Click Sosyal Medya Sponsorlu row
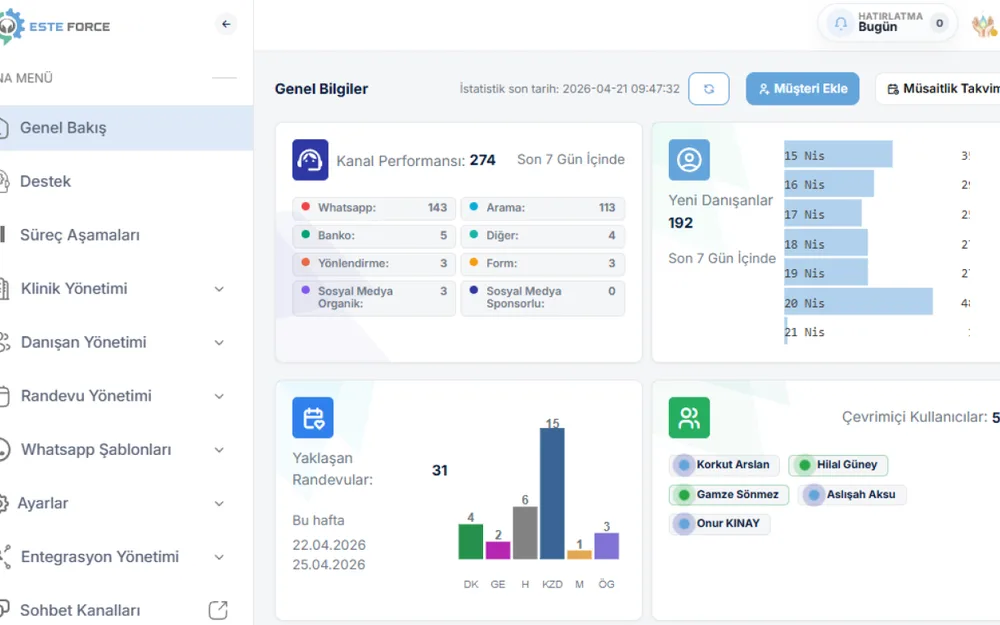 pyautogui.click(x=543, y=298)
